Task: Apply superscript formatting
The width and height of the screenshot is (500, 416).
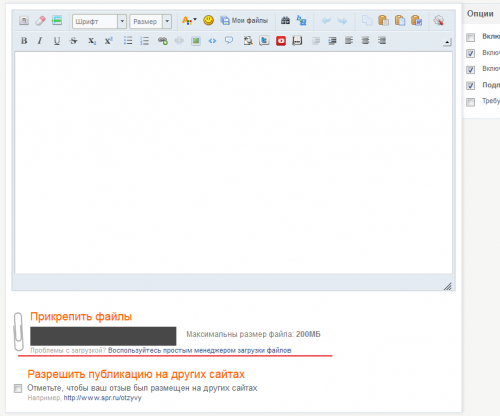Action: click(109, 41)
